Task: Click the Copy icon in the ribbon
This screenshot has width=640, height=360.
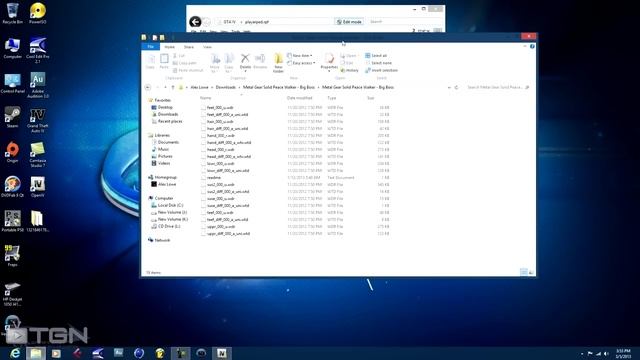Action: (x=150, y=61)
